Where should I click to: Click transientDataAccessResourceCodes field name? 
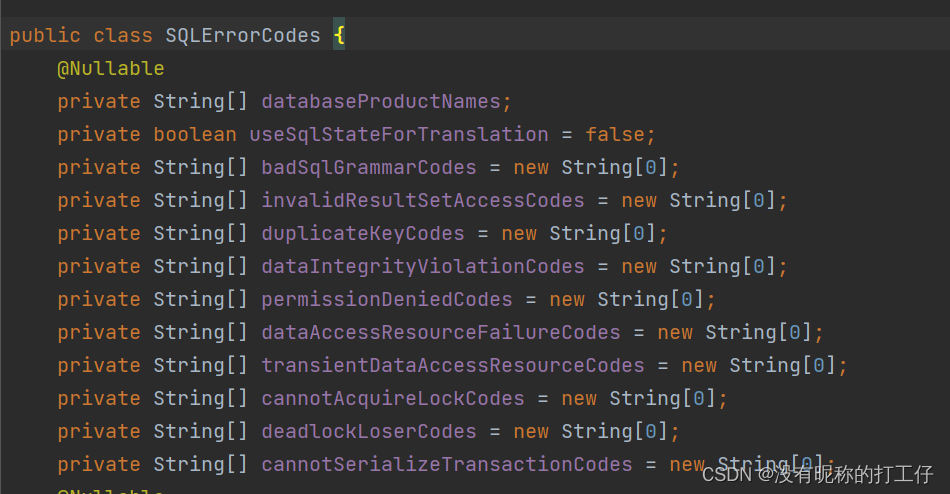tap(452, 366)
